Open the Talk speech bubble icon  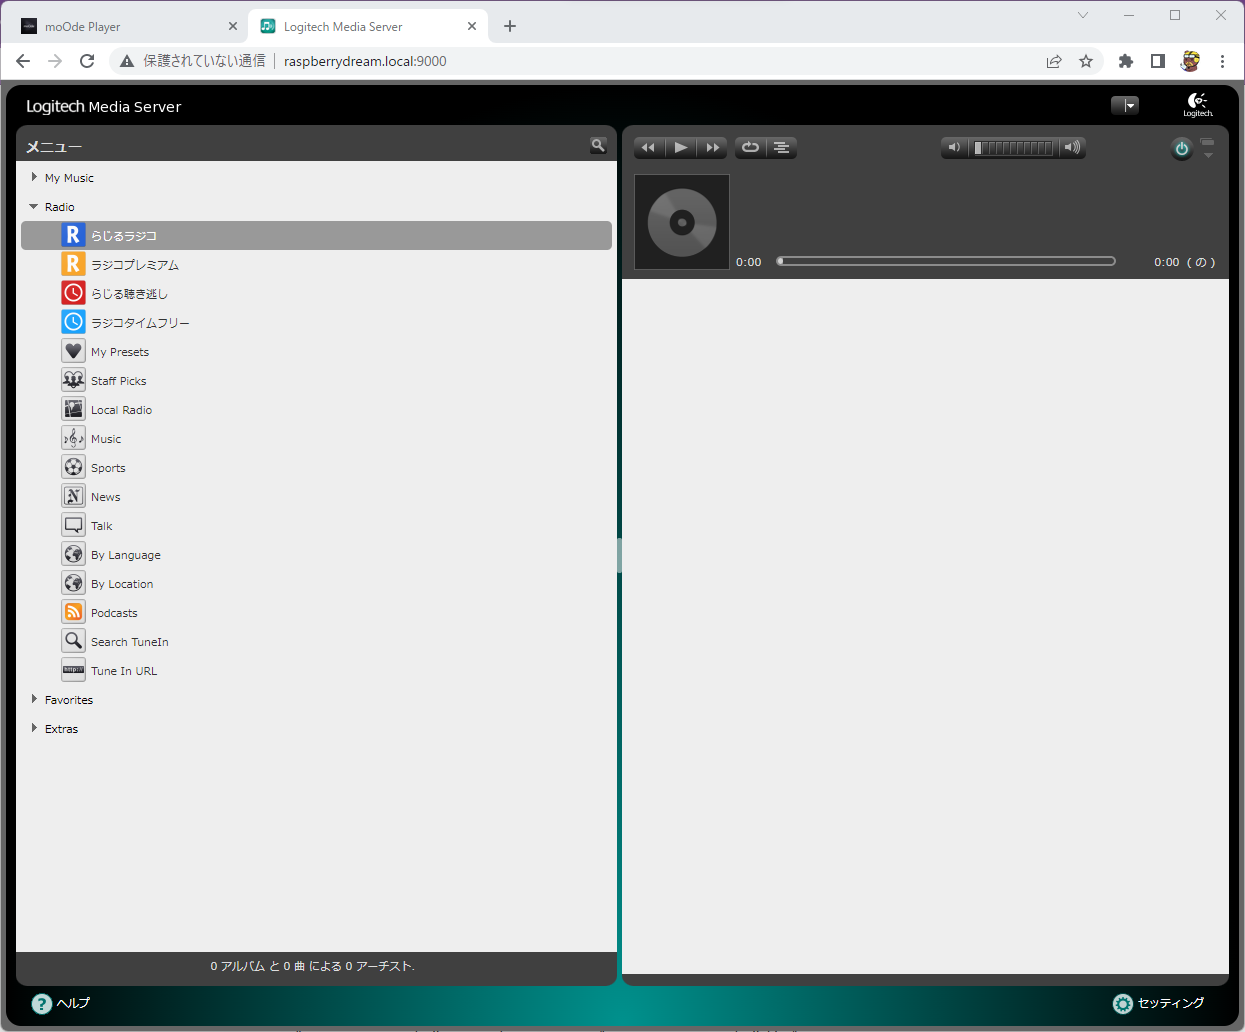(x=73, y=525)
